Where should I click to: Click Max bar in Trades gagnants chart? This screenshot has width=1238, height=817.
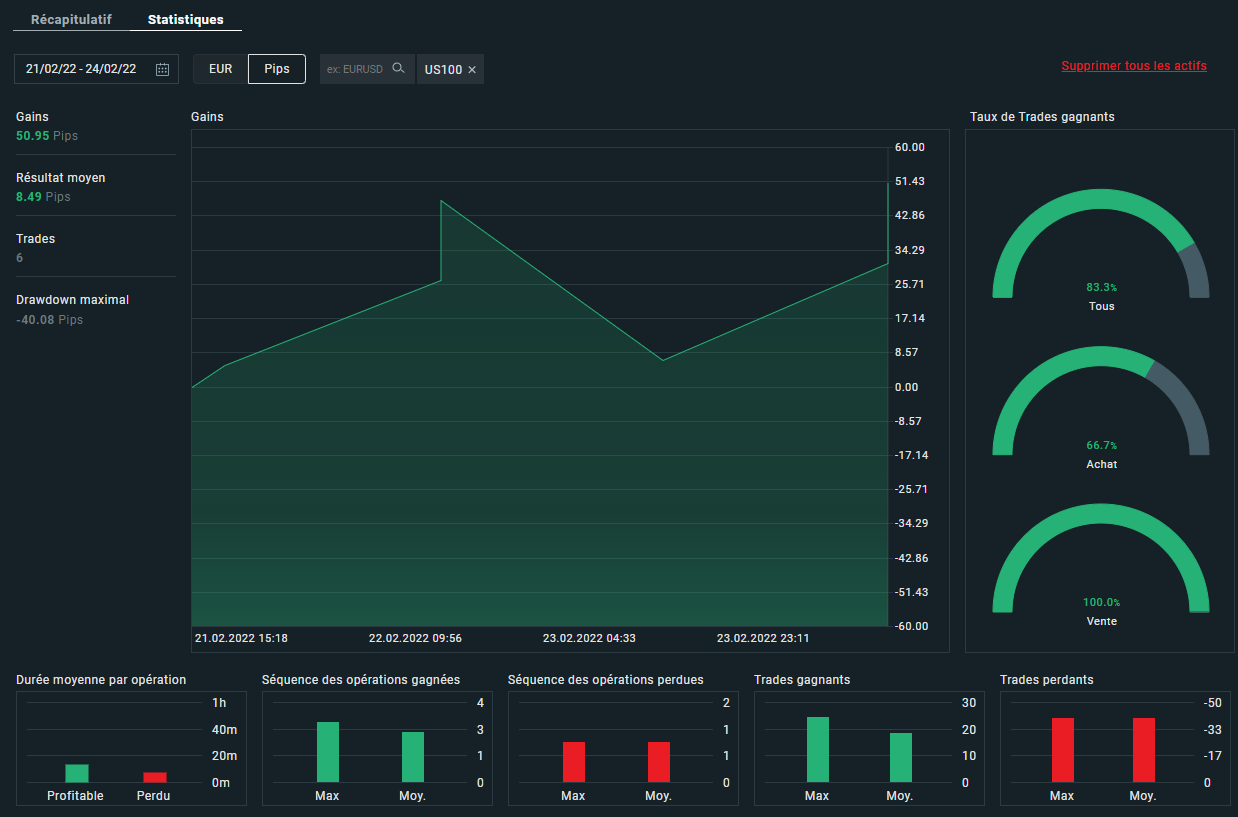click(817, 749)
